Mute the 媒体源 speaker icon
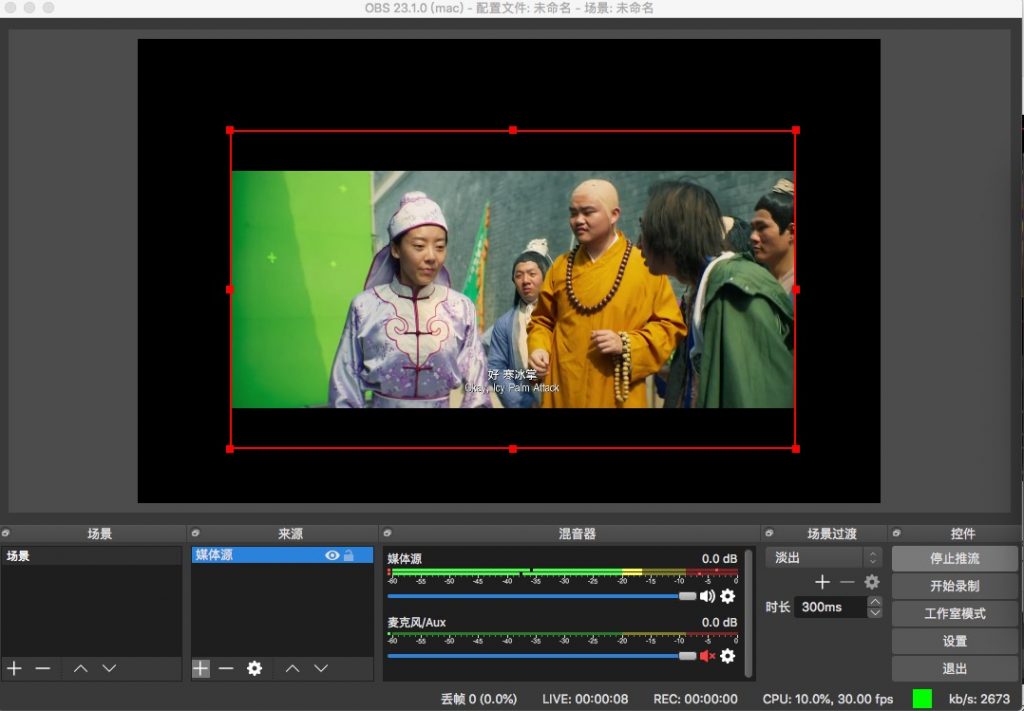The height and width of the screenshot is (711, 1024). pyautogui.click(x=707, y=596)
